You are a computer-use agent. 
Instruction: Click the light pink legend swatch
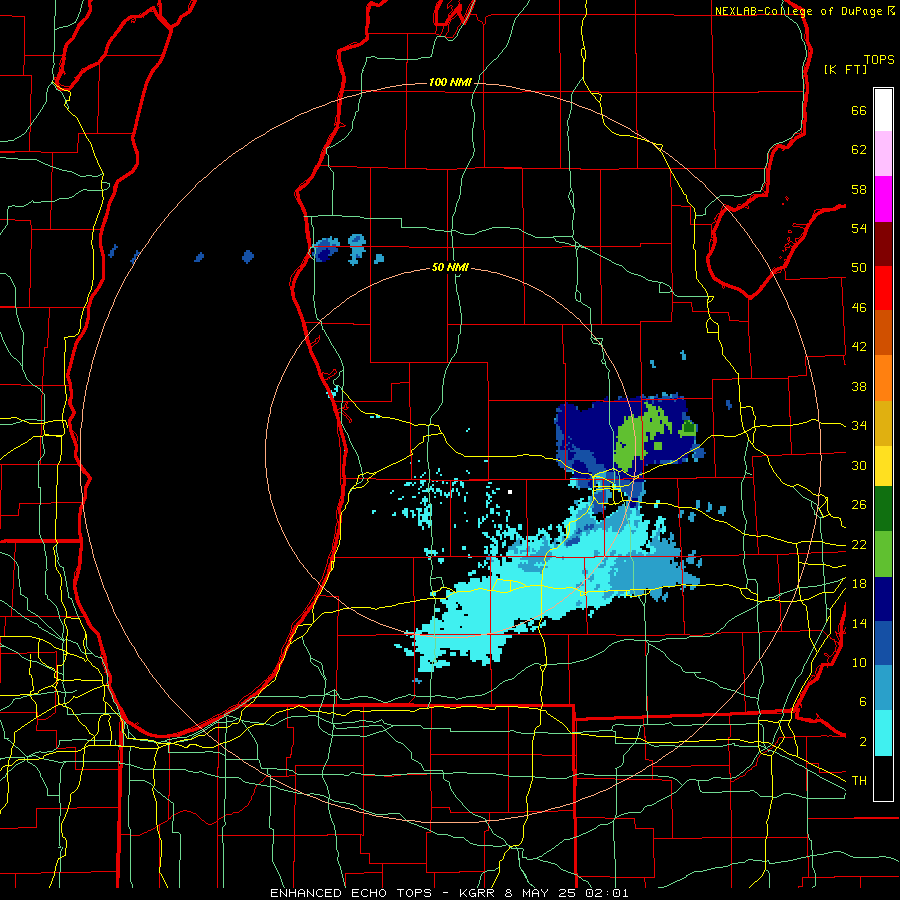[883, 153]
